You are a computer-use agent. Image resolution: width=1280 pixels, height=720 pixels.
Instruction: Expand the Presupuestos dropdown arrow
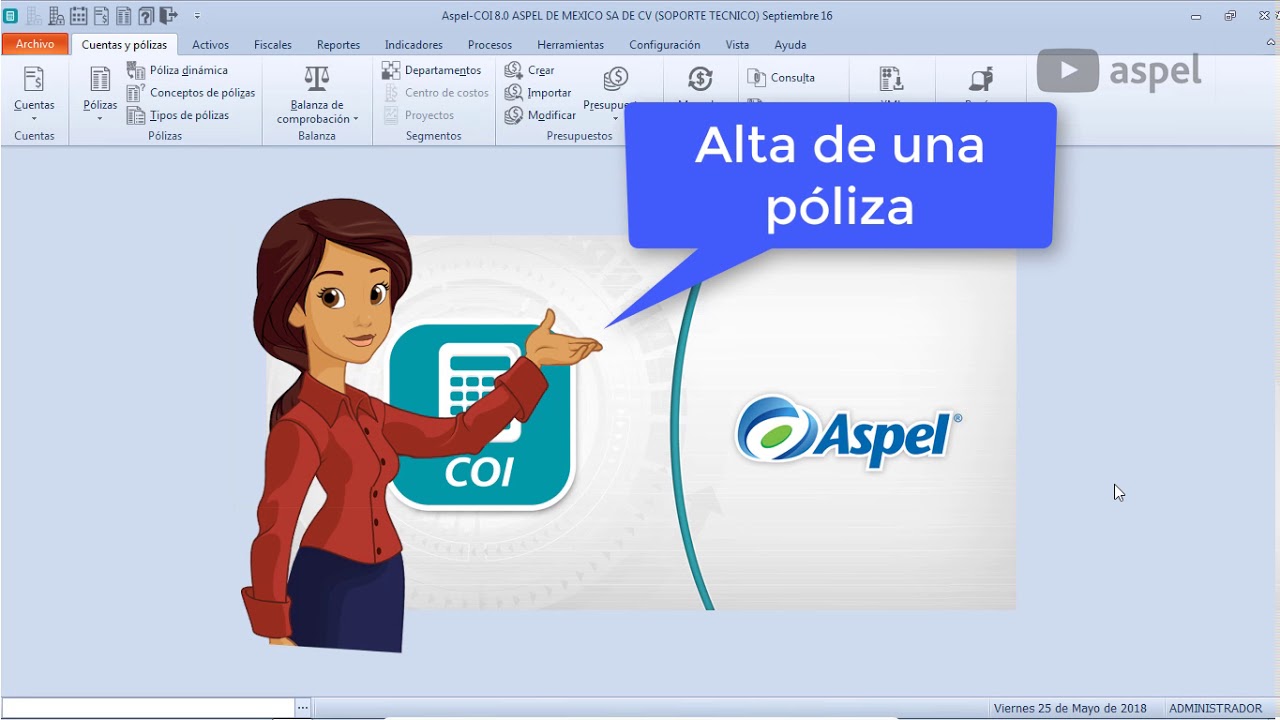[616, 119]
